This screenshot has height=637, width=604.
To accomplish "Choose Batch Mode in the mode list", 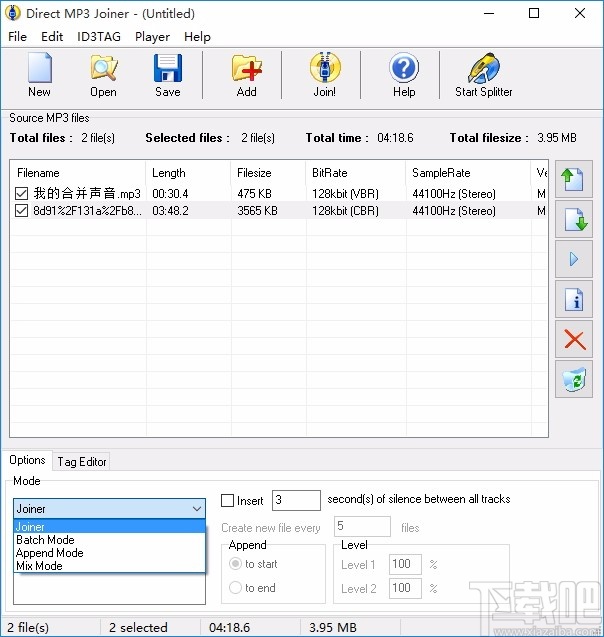I will (109, 540).
